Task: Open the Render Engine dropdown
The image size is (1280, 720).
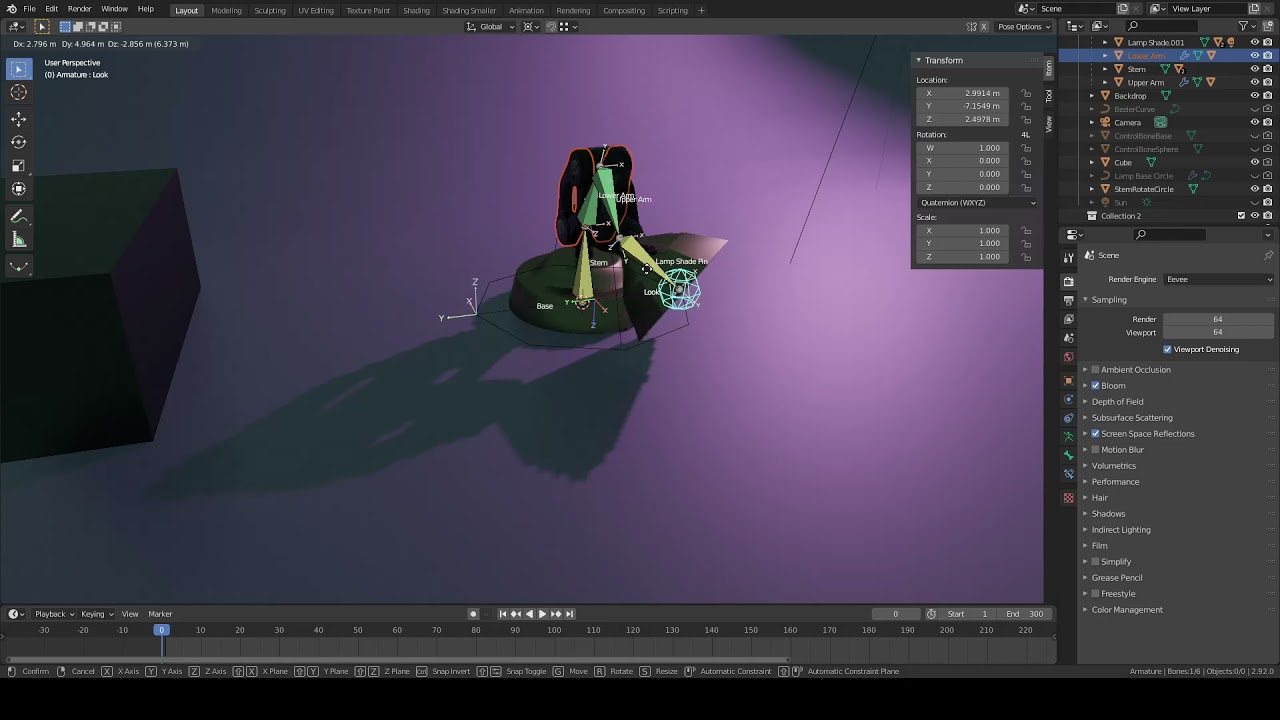Action: pyautogui.click(x=1219, y=280)
